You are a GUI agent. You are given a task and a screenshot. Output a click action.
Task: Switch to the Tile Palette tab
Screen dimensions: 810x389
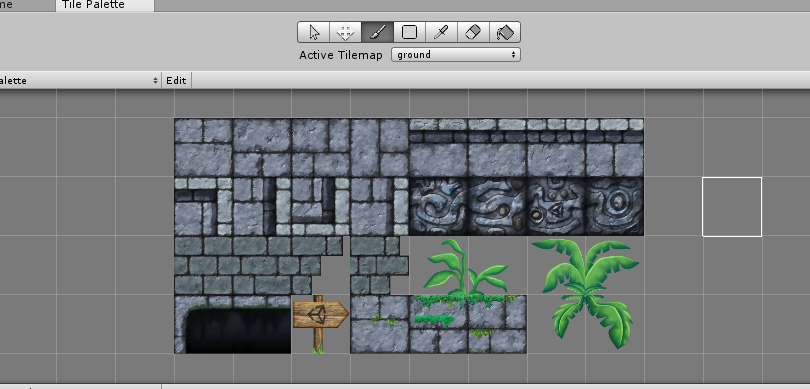(105, 5)
